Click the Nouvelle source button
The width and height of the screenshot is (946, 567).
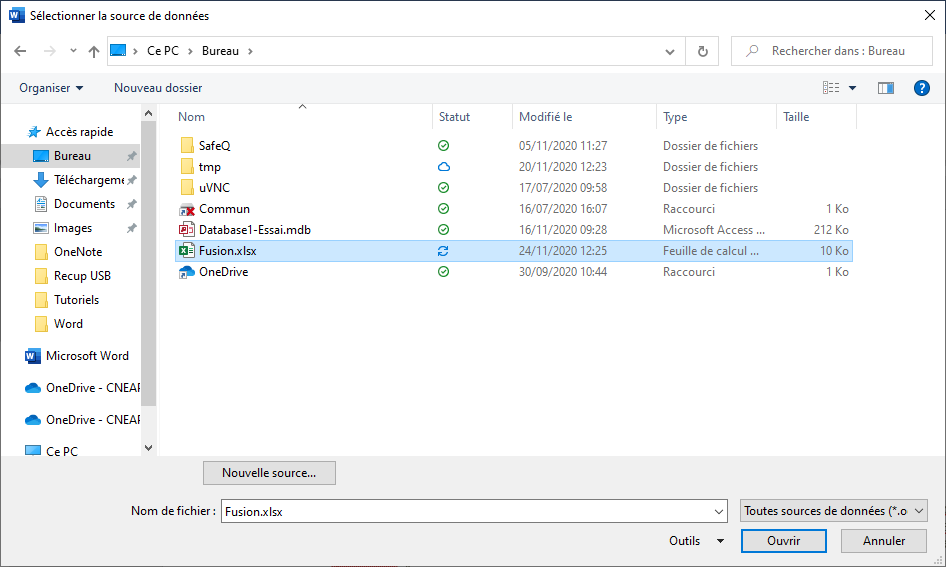click(x=269, y=472)
